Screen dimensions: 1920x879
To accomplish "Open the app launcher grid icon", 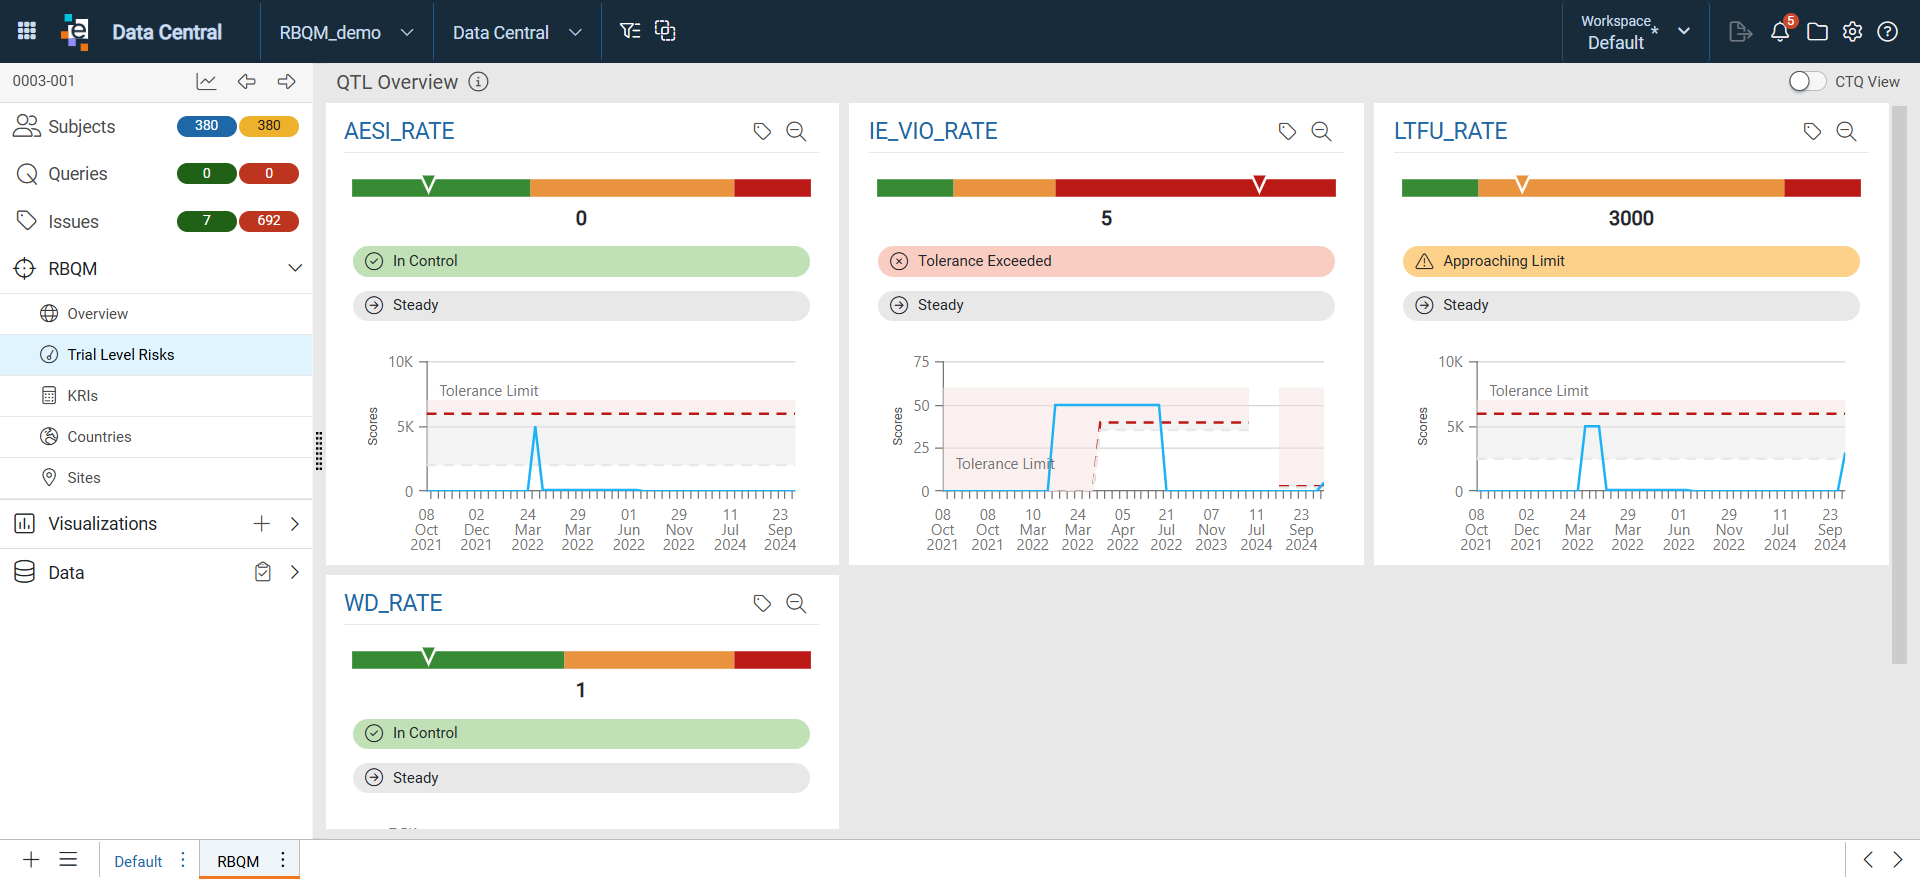I will pyautogui.click(x=27, y=31).
